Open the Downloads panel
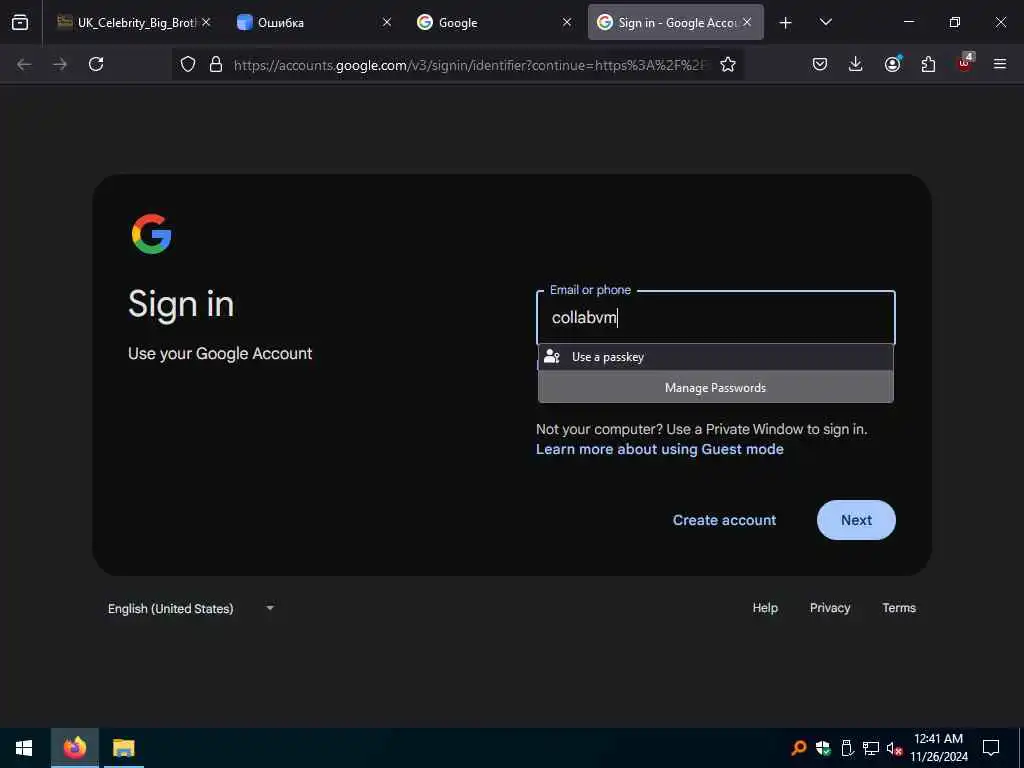This screenshot has height=768, width=1024. (x=856, y=64)
